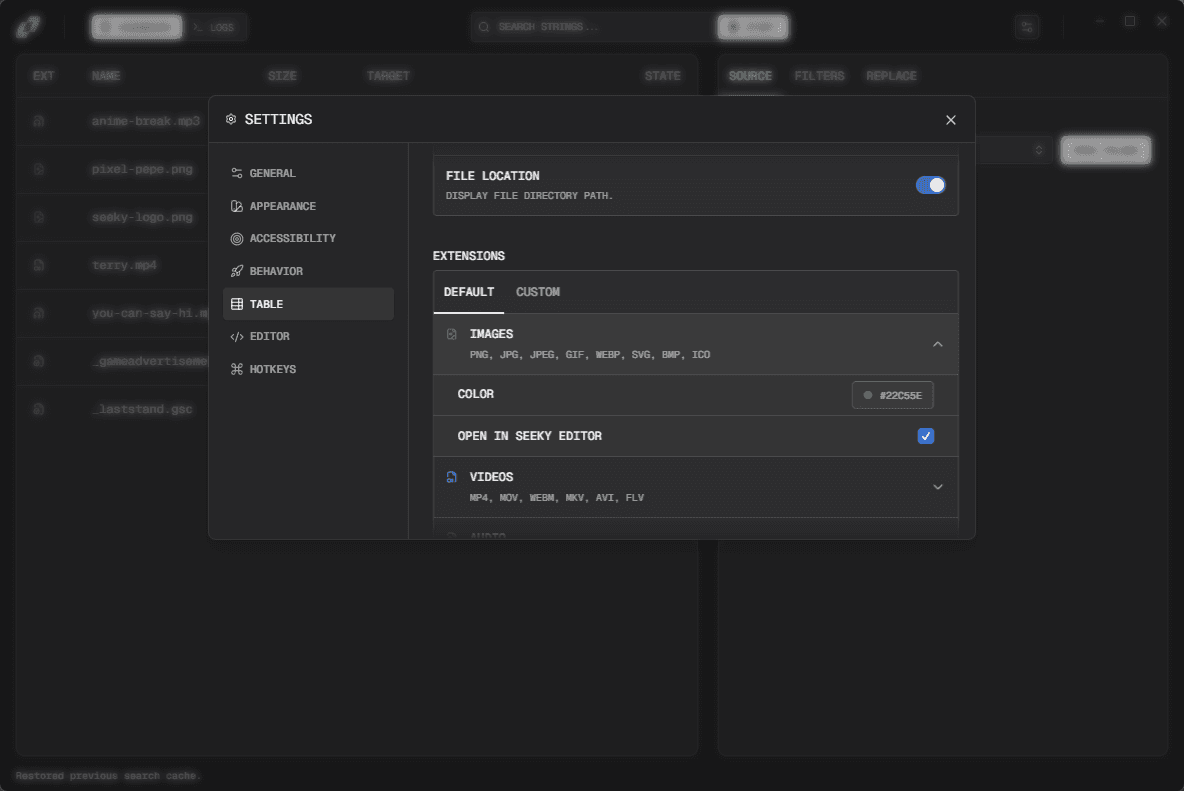Expand the Videos extension group

937,487
